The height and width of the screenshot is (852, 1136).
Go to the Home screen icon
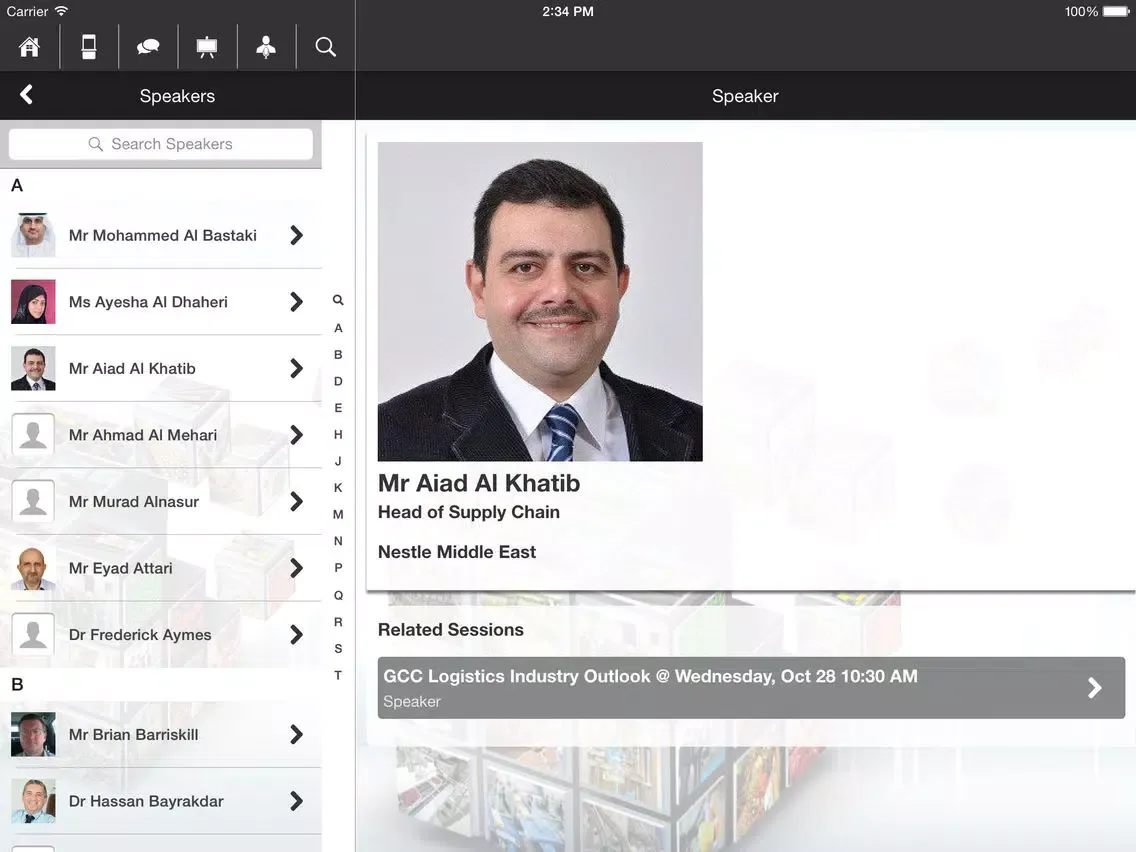pyautogui.click(x=29, y=47)
